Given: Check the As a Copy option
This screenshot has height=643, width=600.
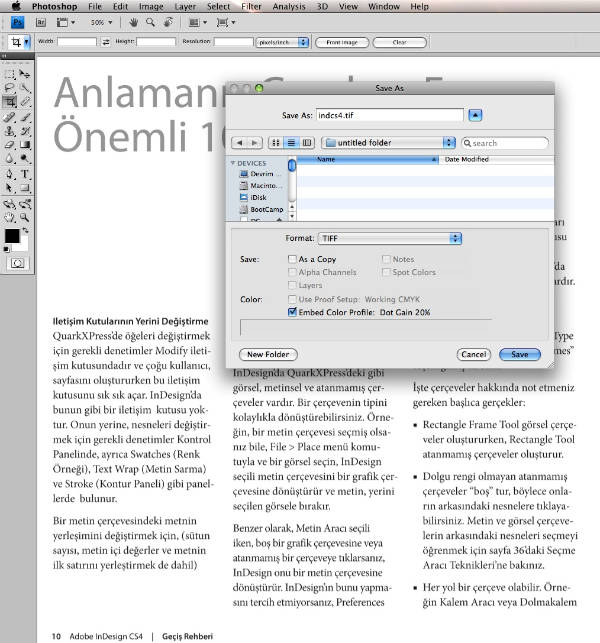Looking at the screenshot, I should point(292,259).
